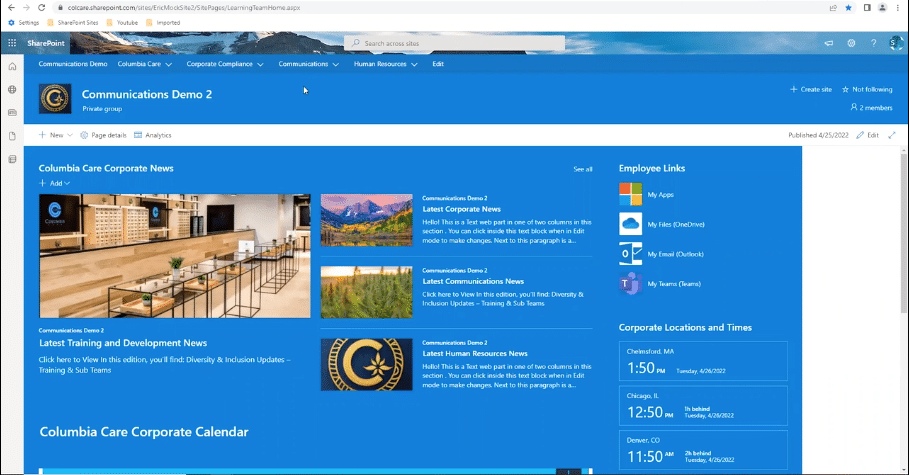Open the SharePoint app launcher waffle
This screenshot has width=909, height=475.
coord(12,43)
